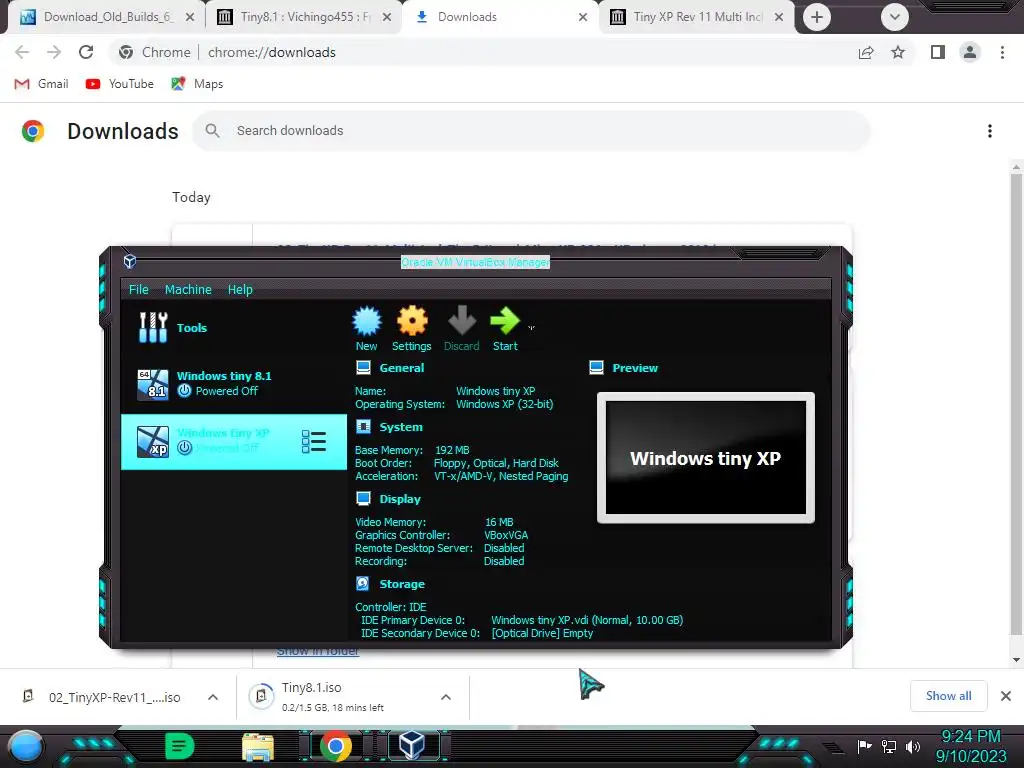Image resolution: width=1024 pixels, height=768 pixels.
Task: Click the browser forward arrow
Action: click(54, 52)
